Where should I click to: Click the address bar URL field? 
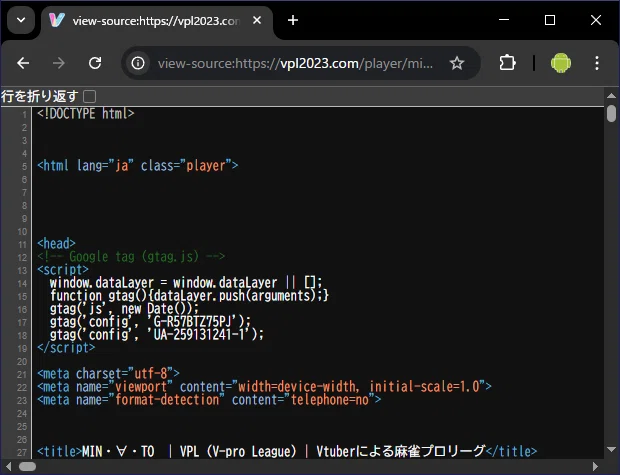pos(295,63)
